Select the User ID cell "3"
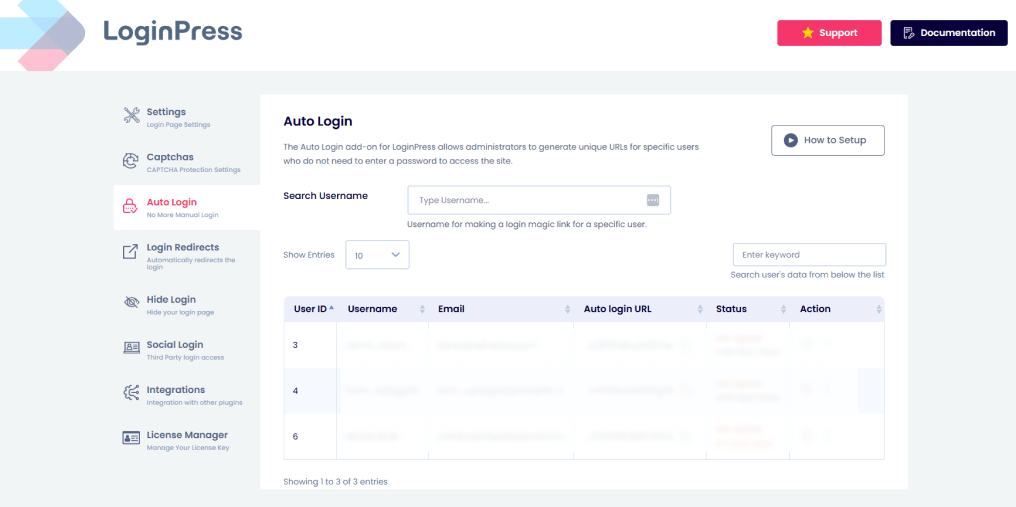This screenshot has width=1016, height=507. (310, 345)
